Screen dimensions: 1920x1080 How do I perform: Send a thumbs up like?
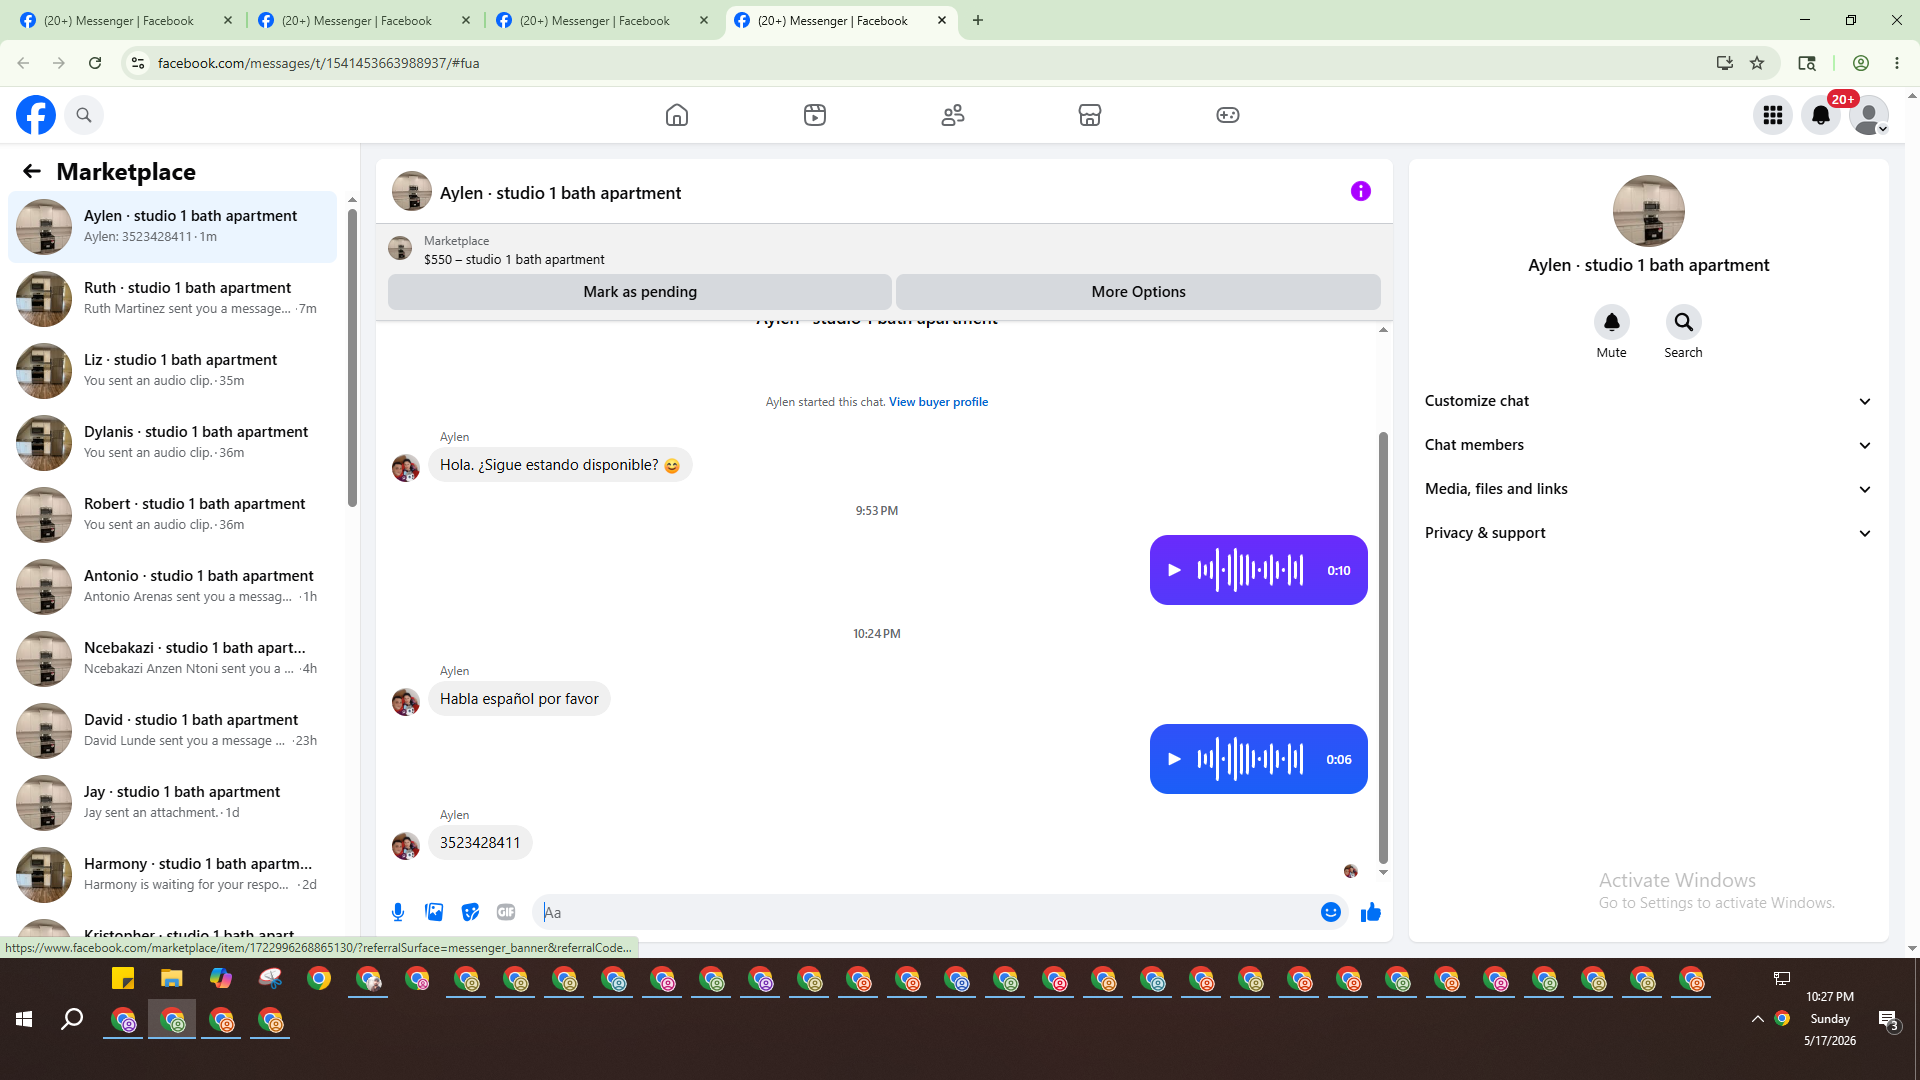pyautogui.click(x=1371, y=912)
